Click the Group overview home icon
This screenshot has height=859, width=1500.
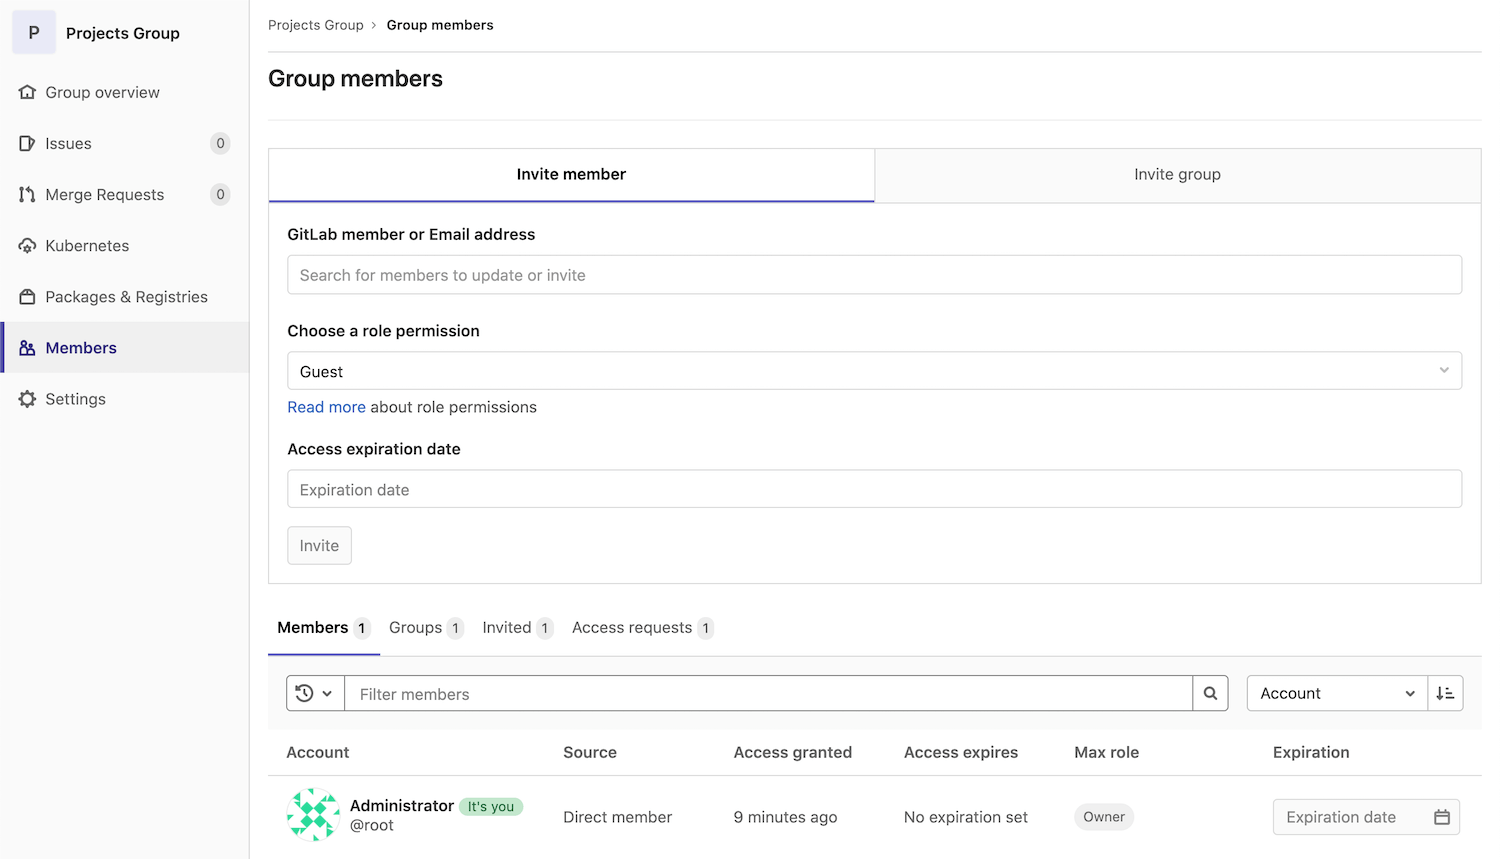click(27, 92)
